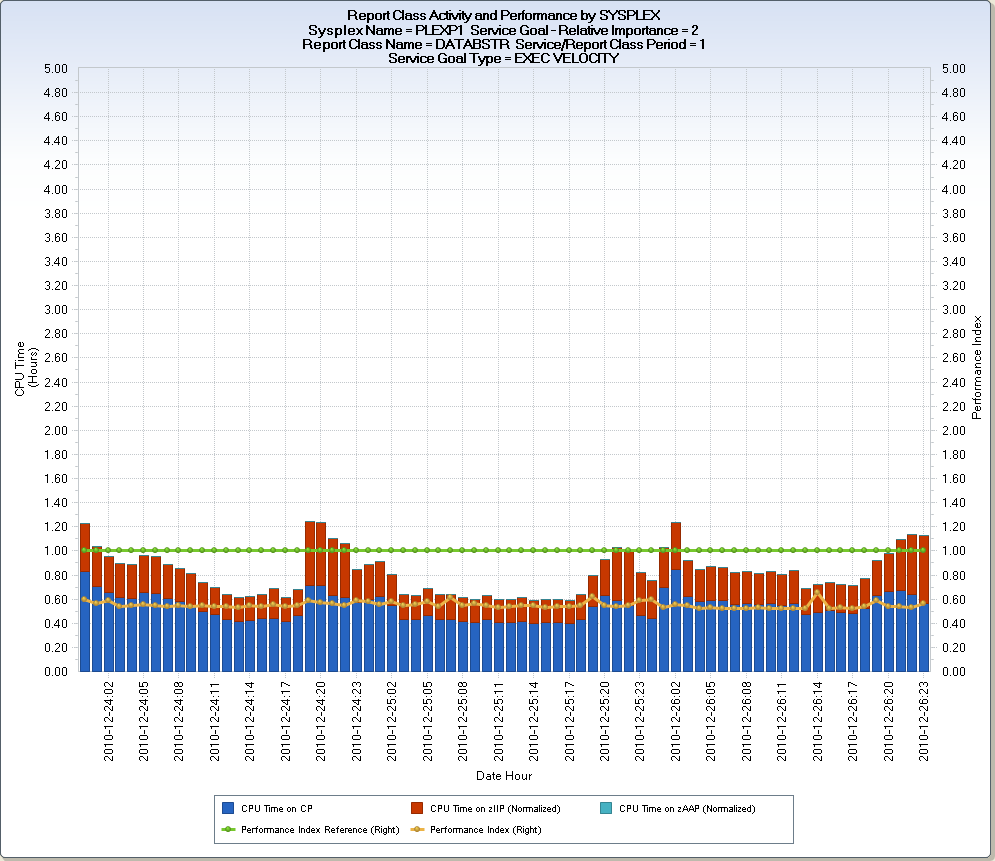Click the x-axis label 2010-12-25:08
Viewport: 995px width, 861px height.
463,722
